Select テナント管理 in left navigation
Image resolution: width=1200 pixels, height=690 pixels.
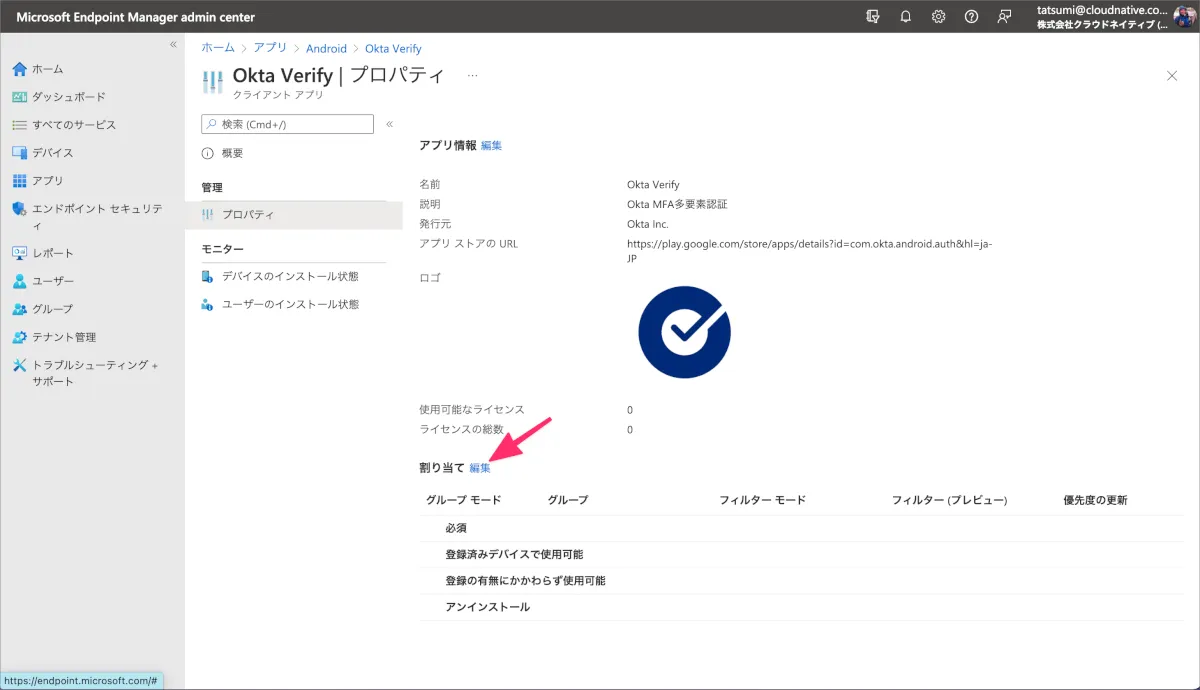[64, 337]
